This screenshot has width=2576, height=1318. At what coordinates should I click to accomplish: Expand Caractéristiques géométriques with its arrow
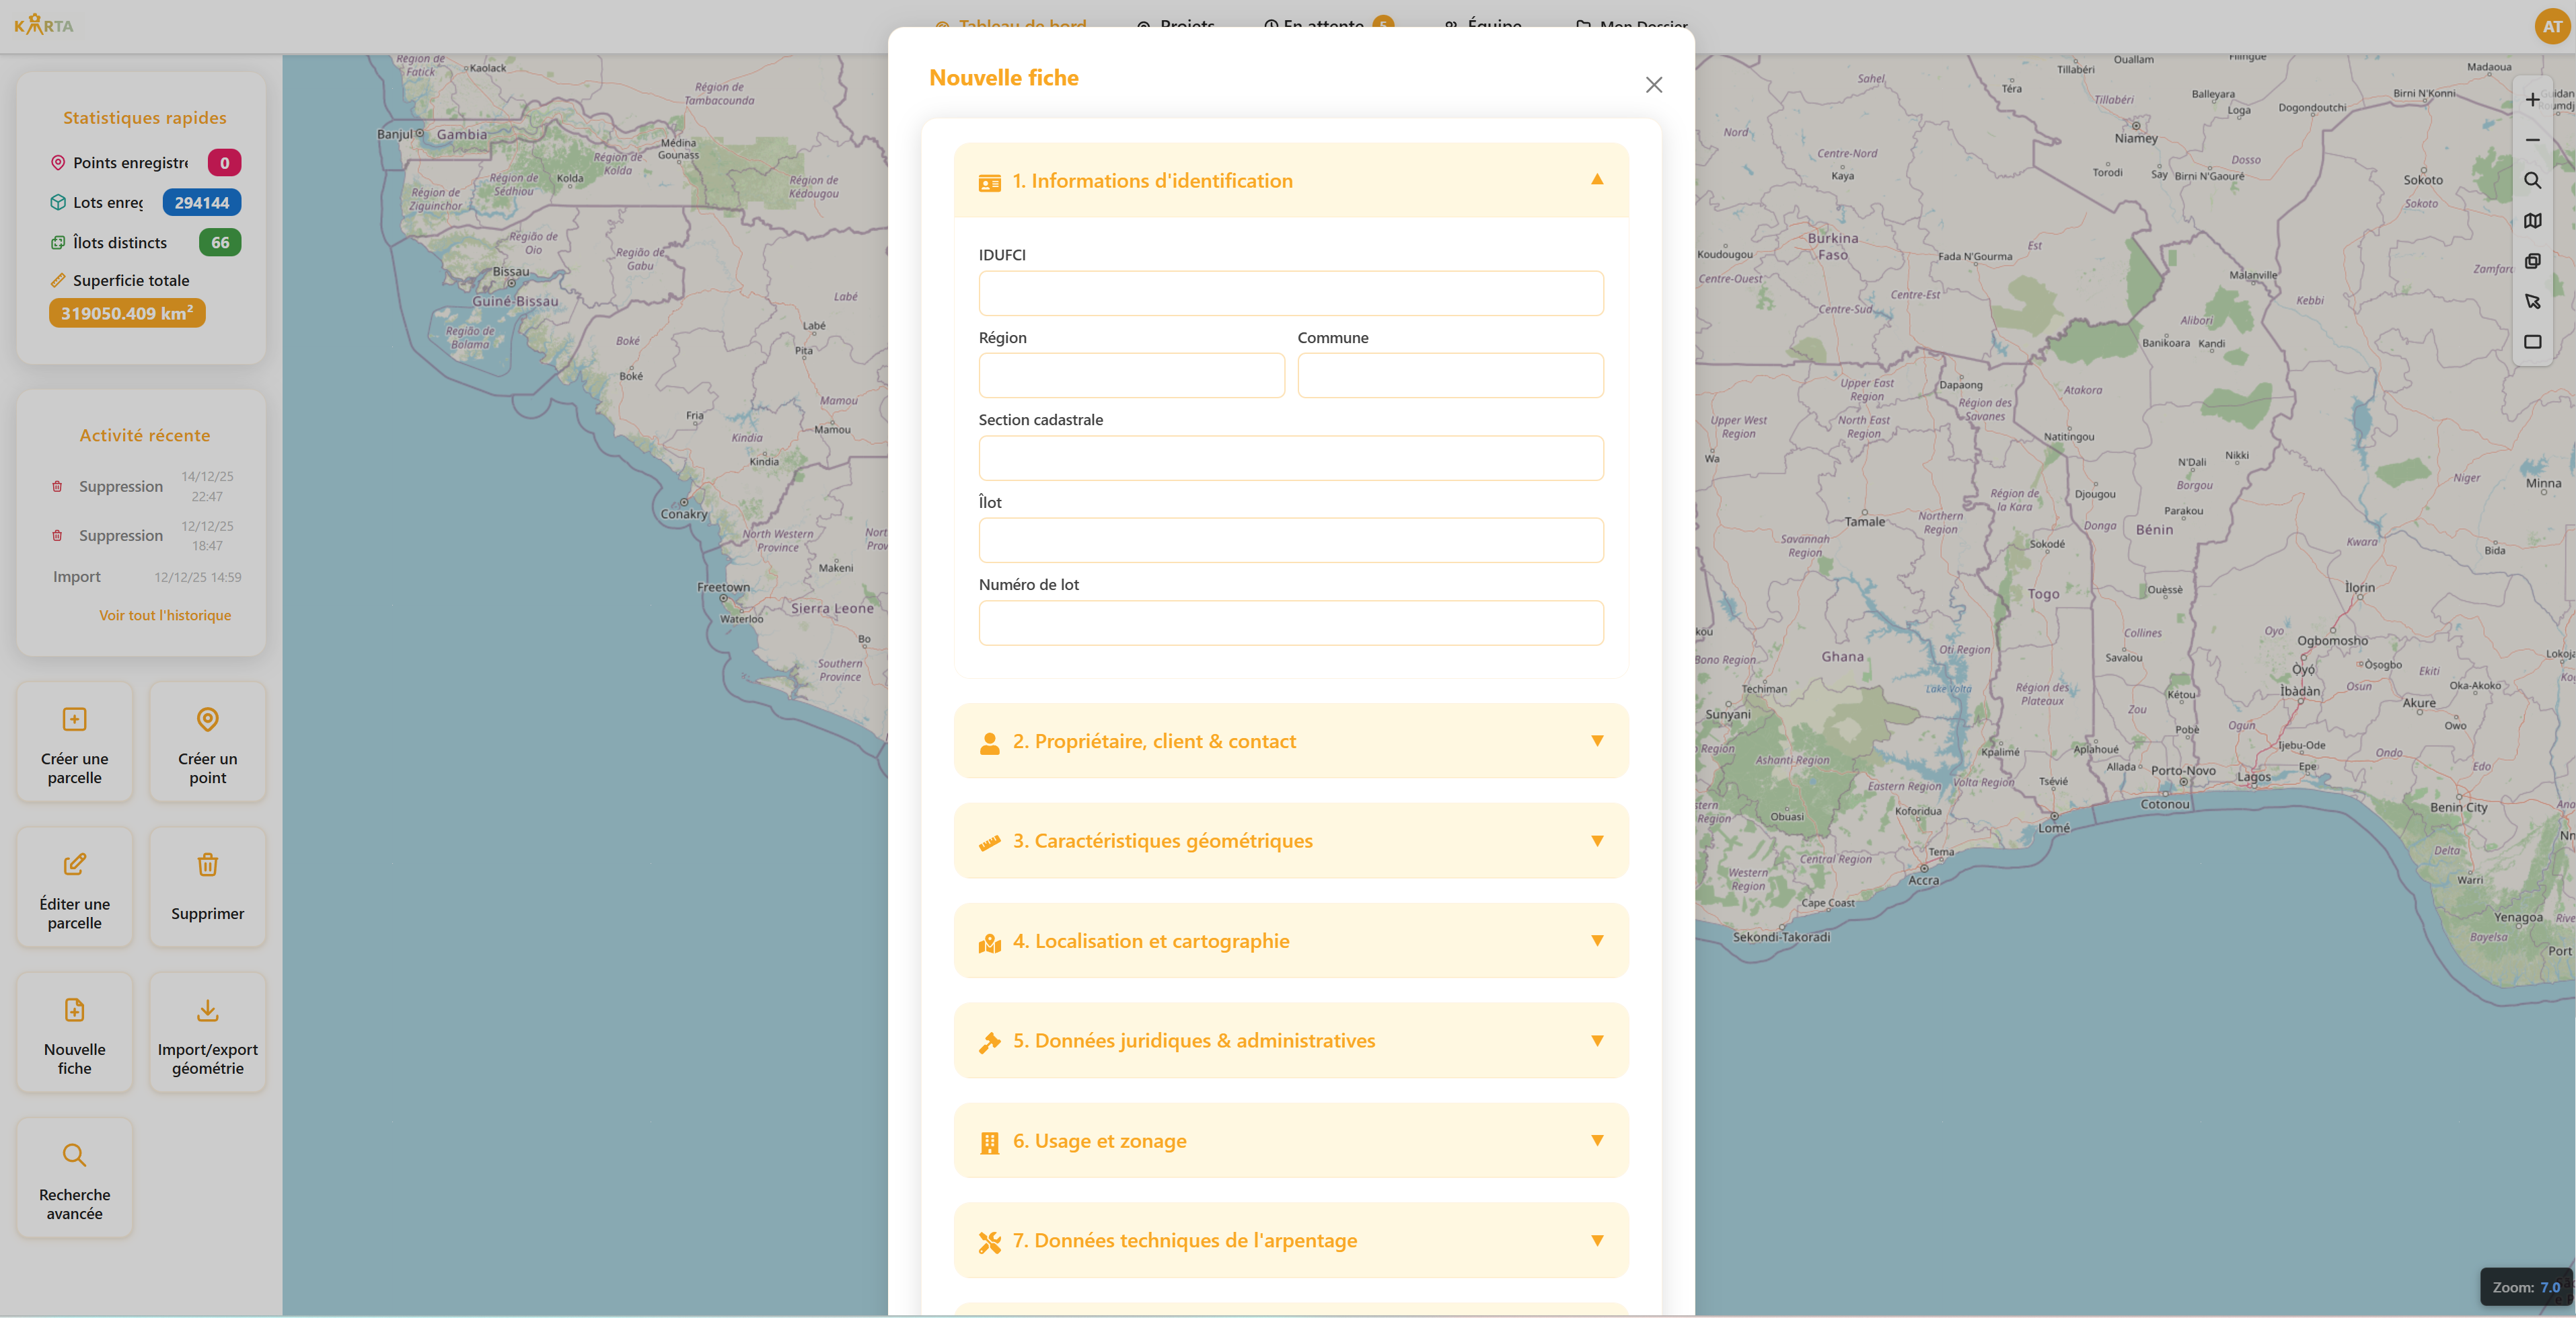point(1596,840)
